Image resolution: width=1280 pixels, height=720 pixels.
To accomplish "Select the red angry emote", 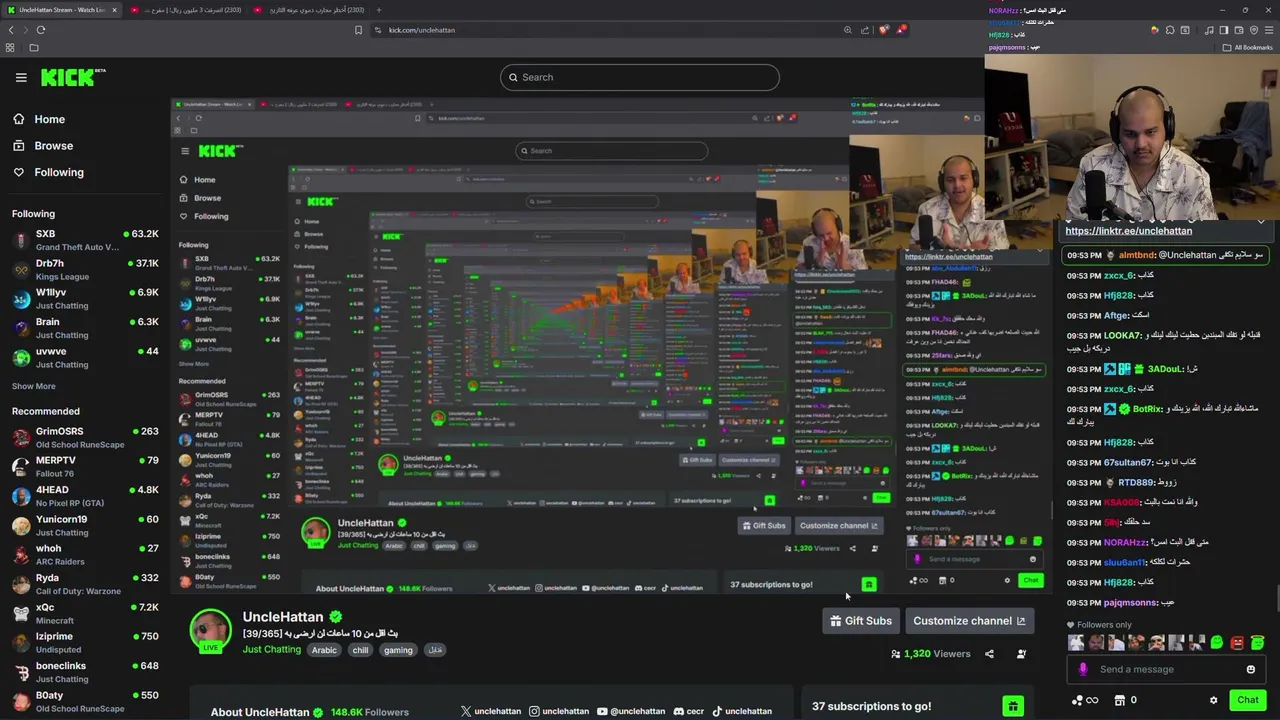I will point(1237,642).
